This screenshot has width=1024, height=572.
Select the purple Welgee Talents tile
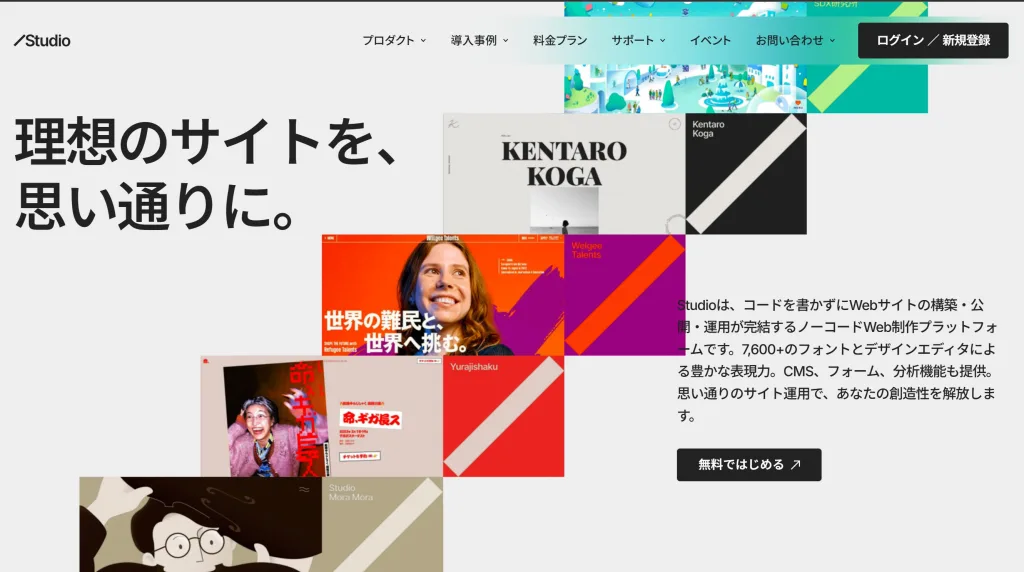click(x=625, y=295)
